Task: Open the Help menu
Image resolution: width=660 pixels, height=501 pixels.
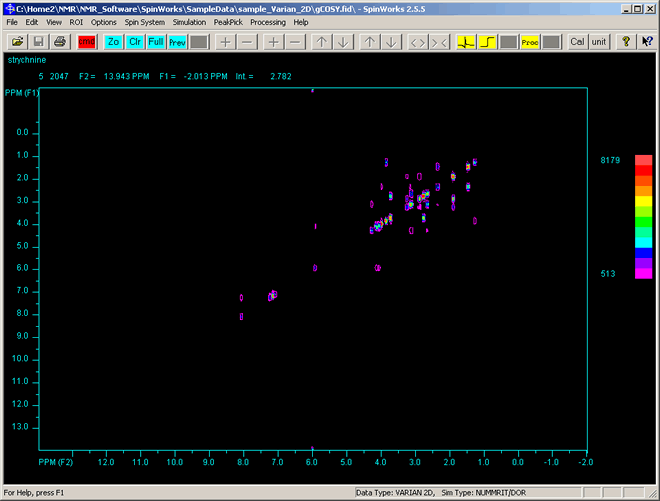Action: tap(301, 22)
